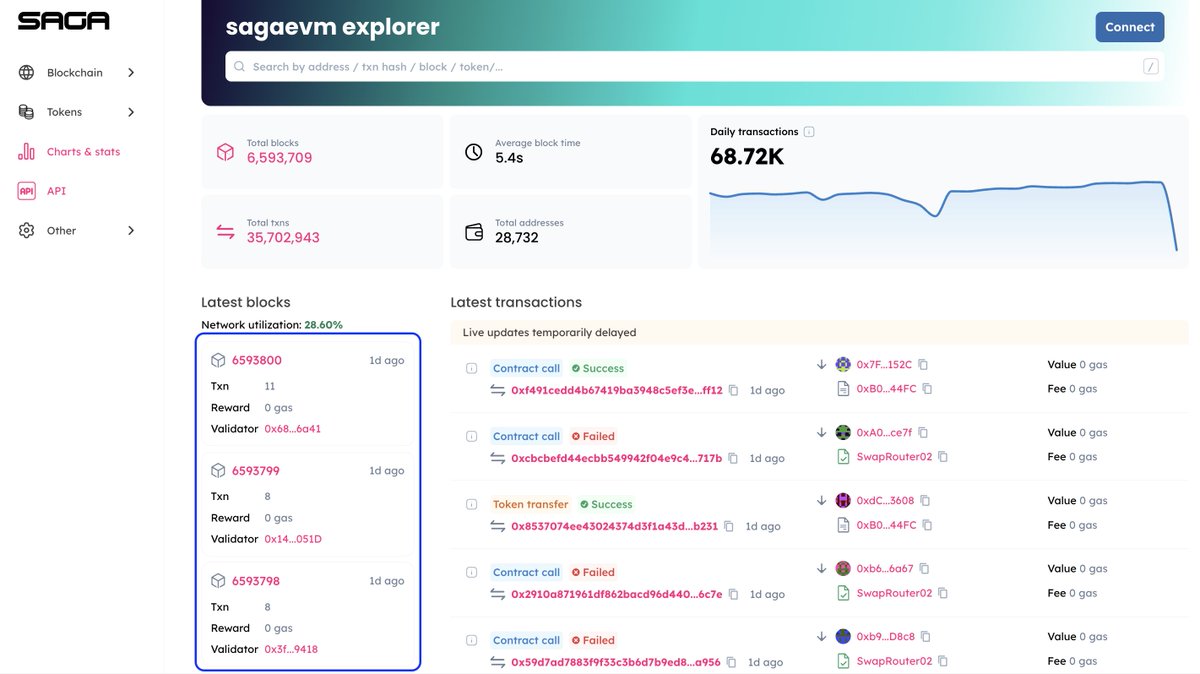Copy address 0xA0...ce7f
The height and width of the screenshot is (674, 1200).
[x=923, y=433]
